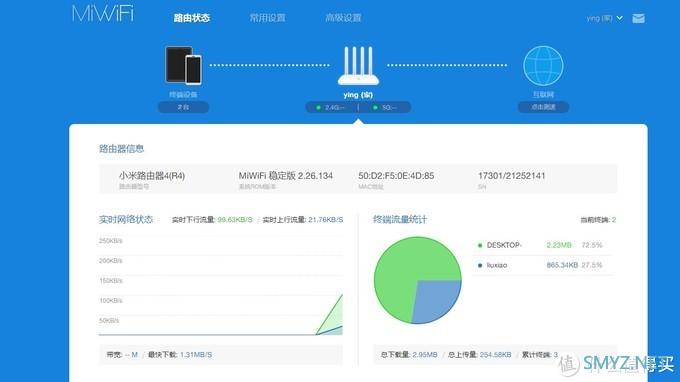Image resolution: width=680 pixels, height=382 pixels.
Task: Click the ying router name label
Action: (x=358, y=95)
